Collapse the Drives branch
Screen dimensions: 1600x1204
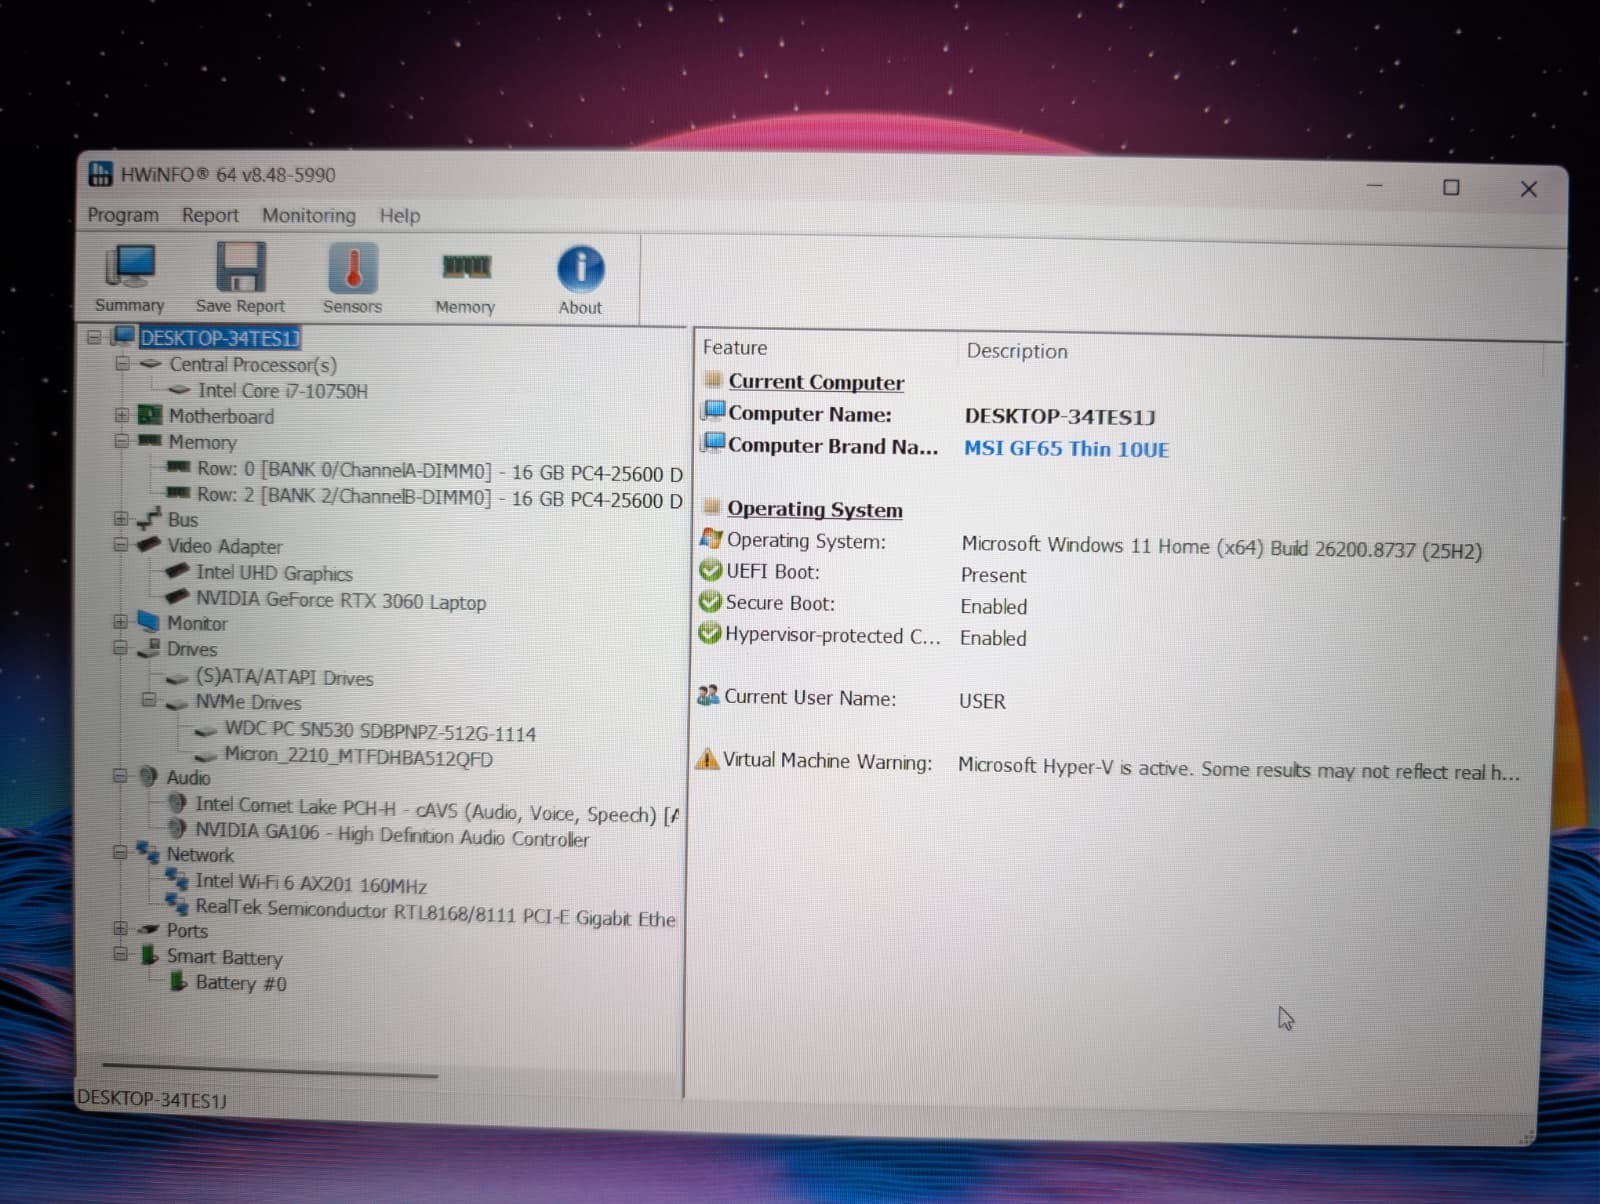(120, 647)
